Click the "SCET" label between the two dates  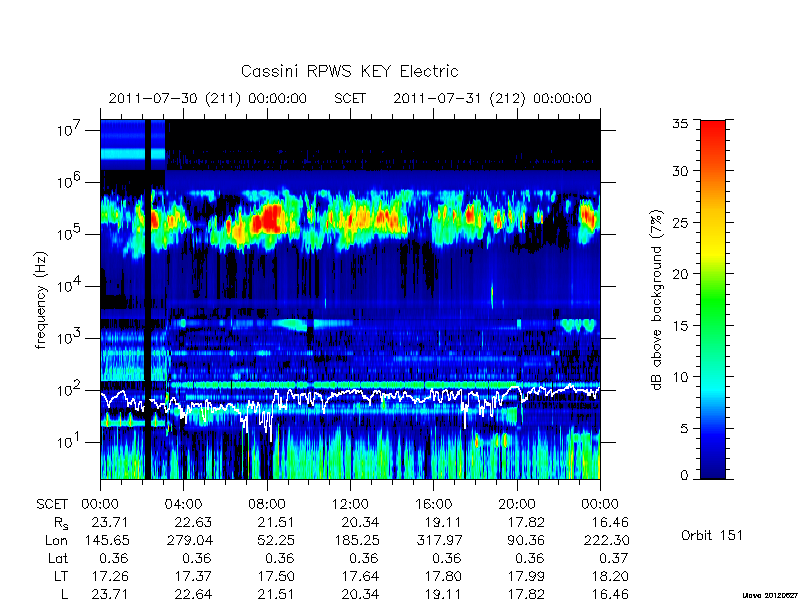(350, 98)
